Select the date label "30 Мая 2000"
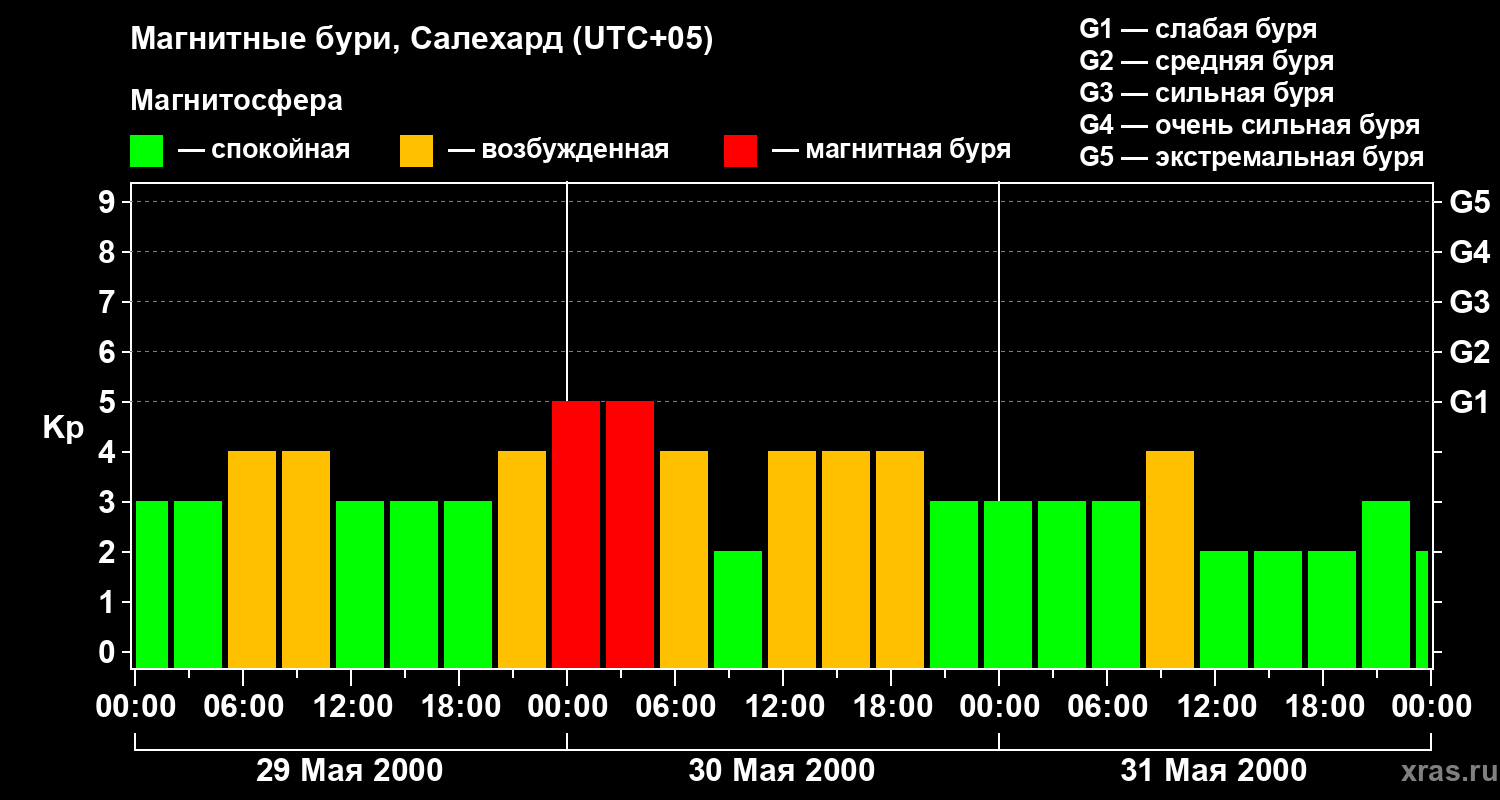Image resolution: width=1500 pixels, height=800 pixels. pyautogui.click(x=782, y=771)
